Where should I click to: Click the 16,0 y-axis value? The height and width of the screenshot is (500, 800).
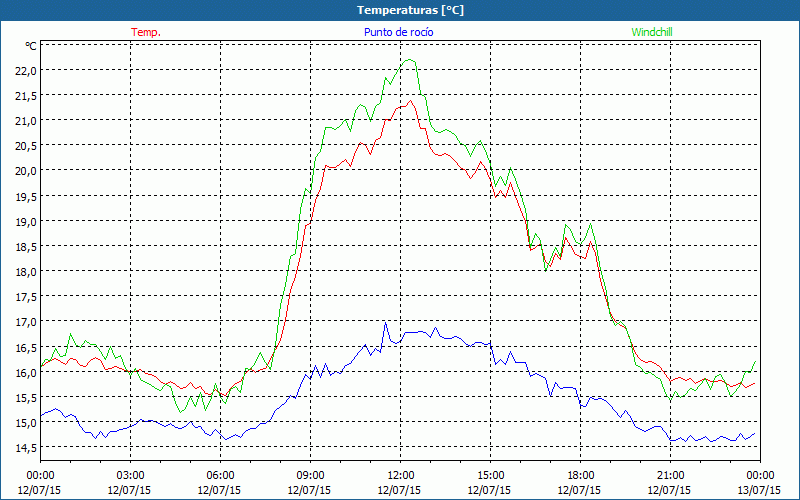(x=26, y=372)
